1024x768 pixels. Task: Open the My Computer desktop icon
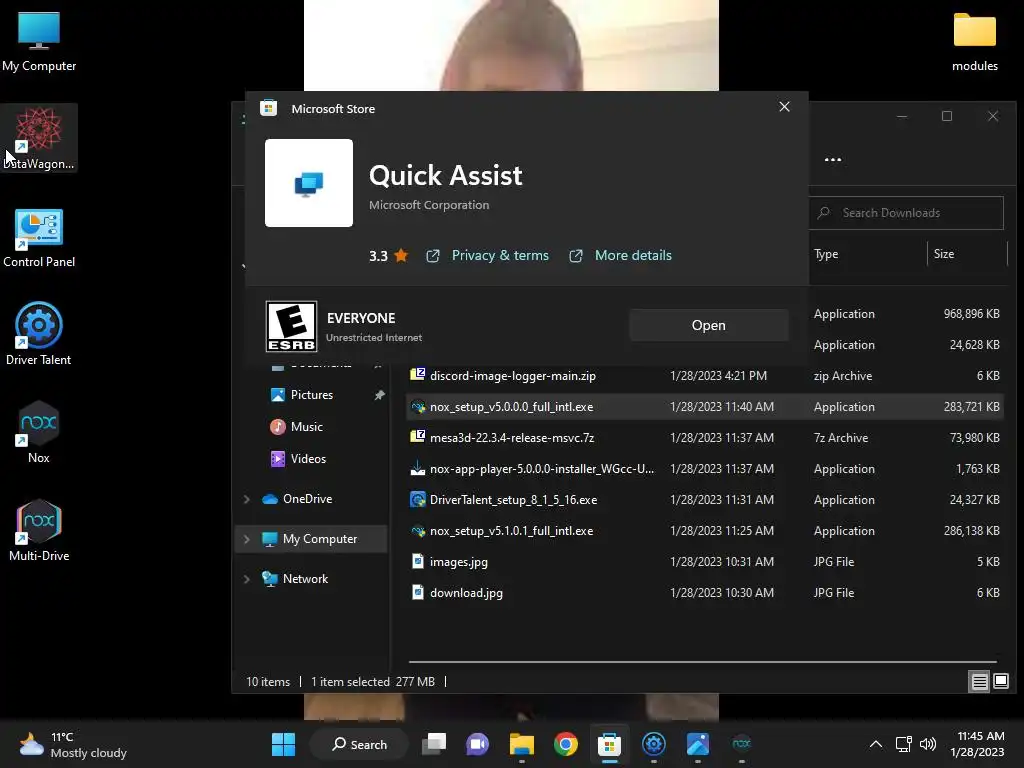[39, 41]
